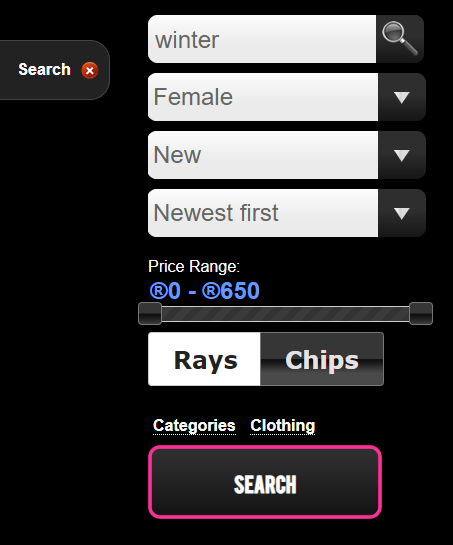Select the Search tab label
Screen dimensions: 453x545
point(45,70)
